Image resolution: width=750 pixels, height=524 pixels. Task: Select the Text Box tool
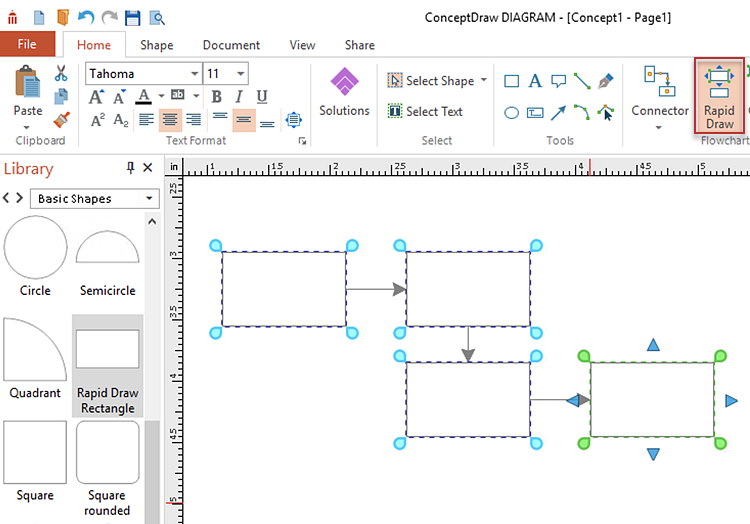(535, 113)
